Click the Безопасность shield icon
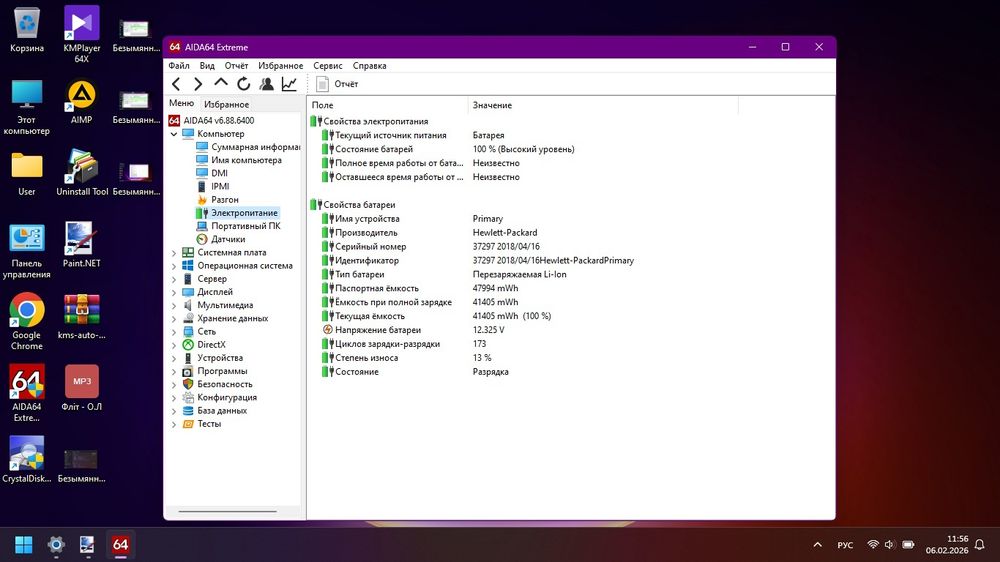 188,384
